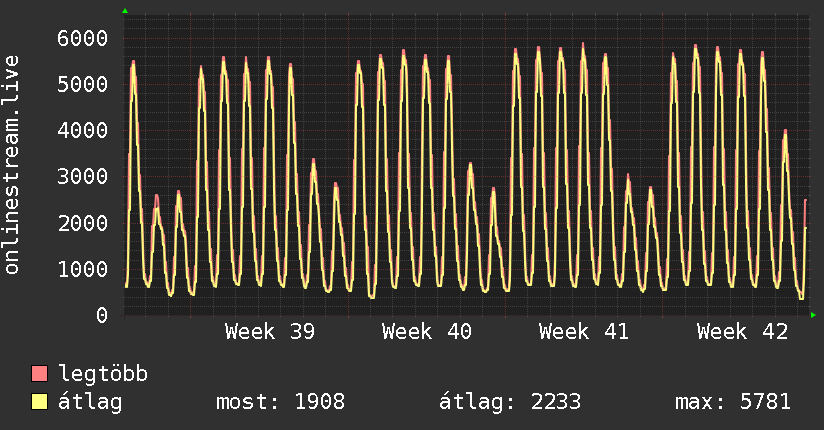Click the 4000 Y-axis label

click(x=79, y=131)
